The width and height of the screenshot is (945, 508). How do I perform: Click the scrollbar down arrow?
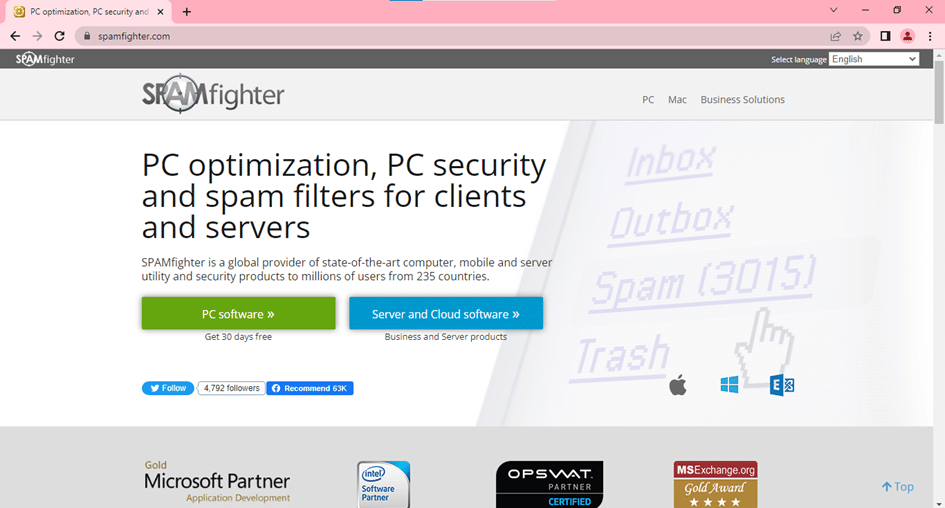click(x=939, y=503)
